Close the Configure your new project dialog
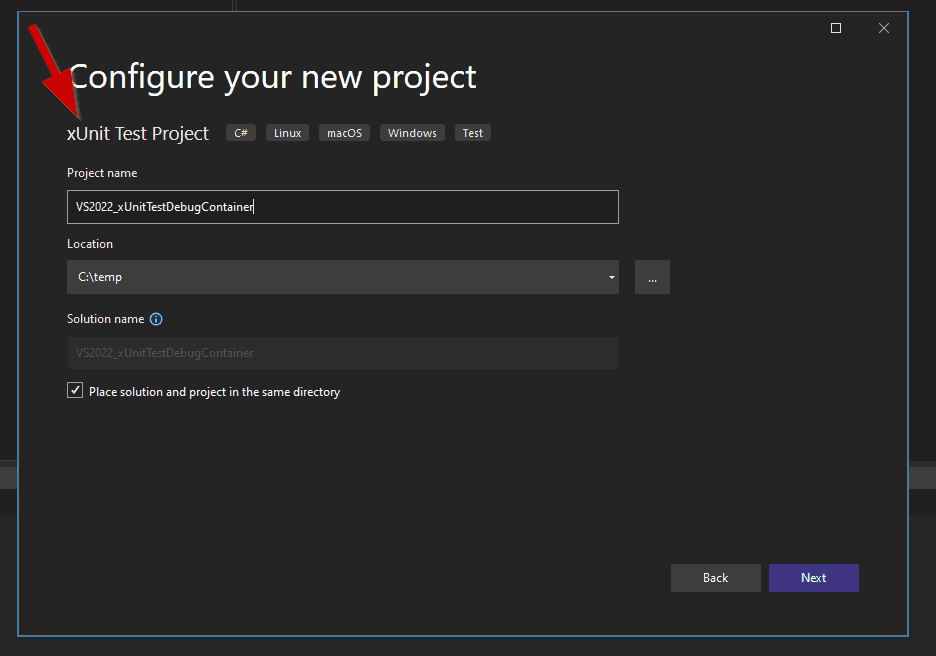Screen dimensions: 936x656 (884, 28)
